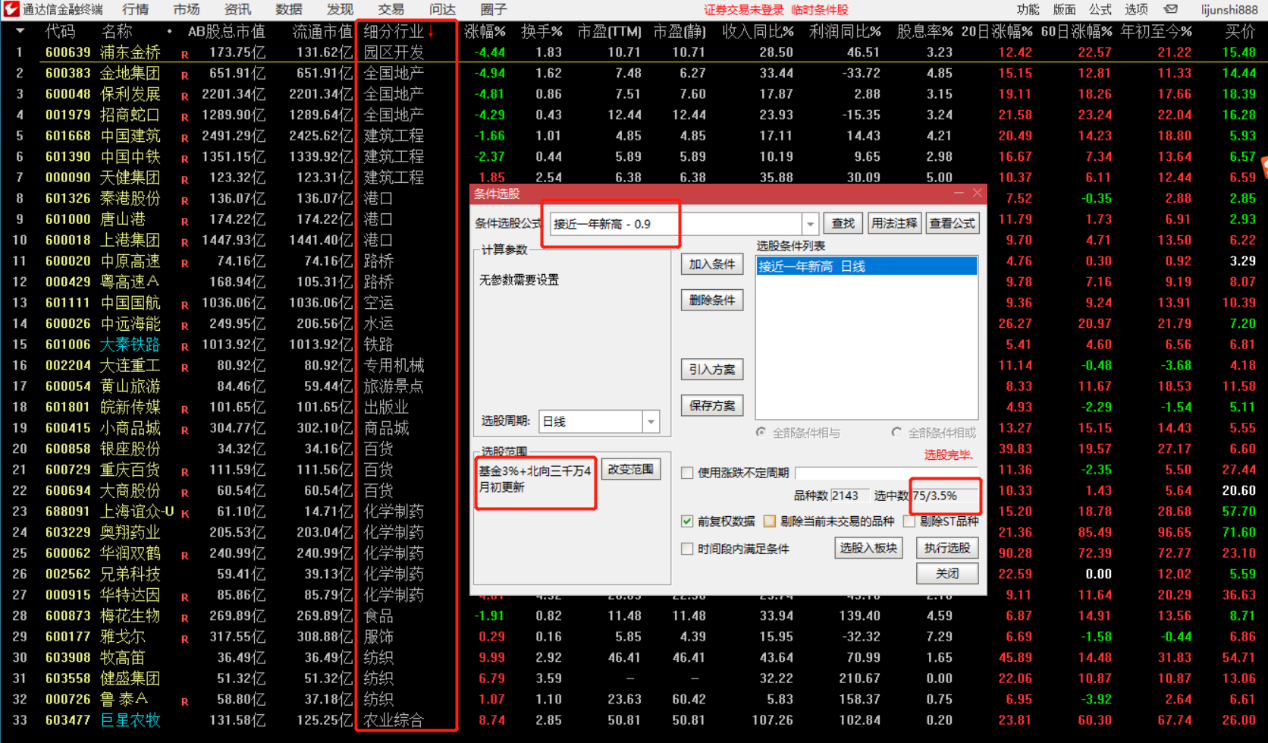Screen dimensions: 1268x743
Task: Switch to the 市场 section
Action: pyautogui.click(x=184, y=9)
